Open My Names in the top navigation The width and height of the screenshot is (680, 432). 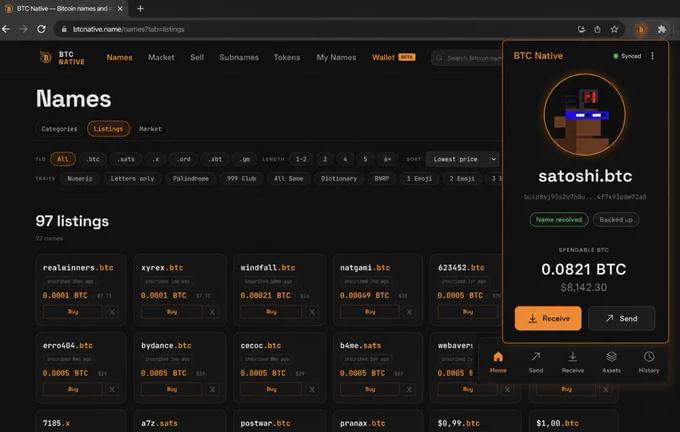tap(336, 57)
